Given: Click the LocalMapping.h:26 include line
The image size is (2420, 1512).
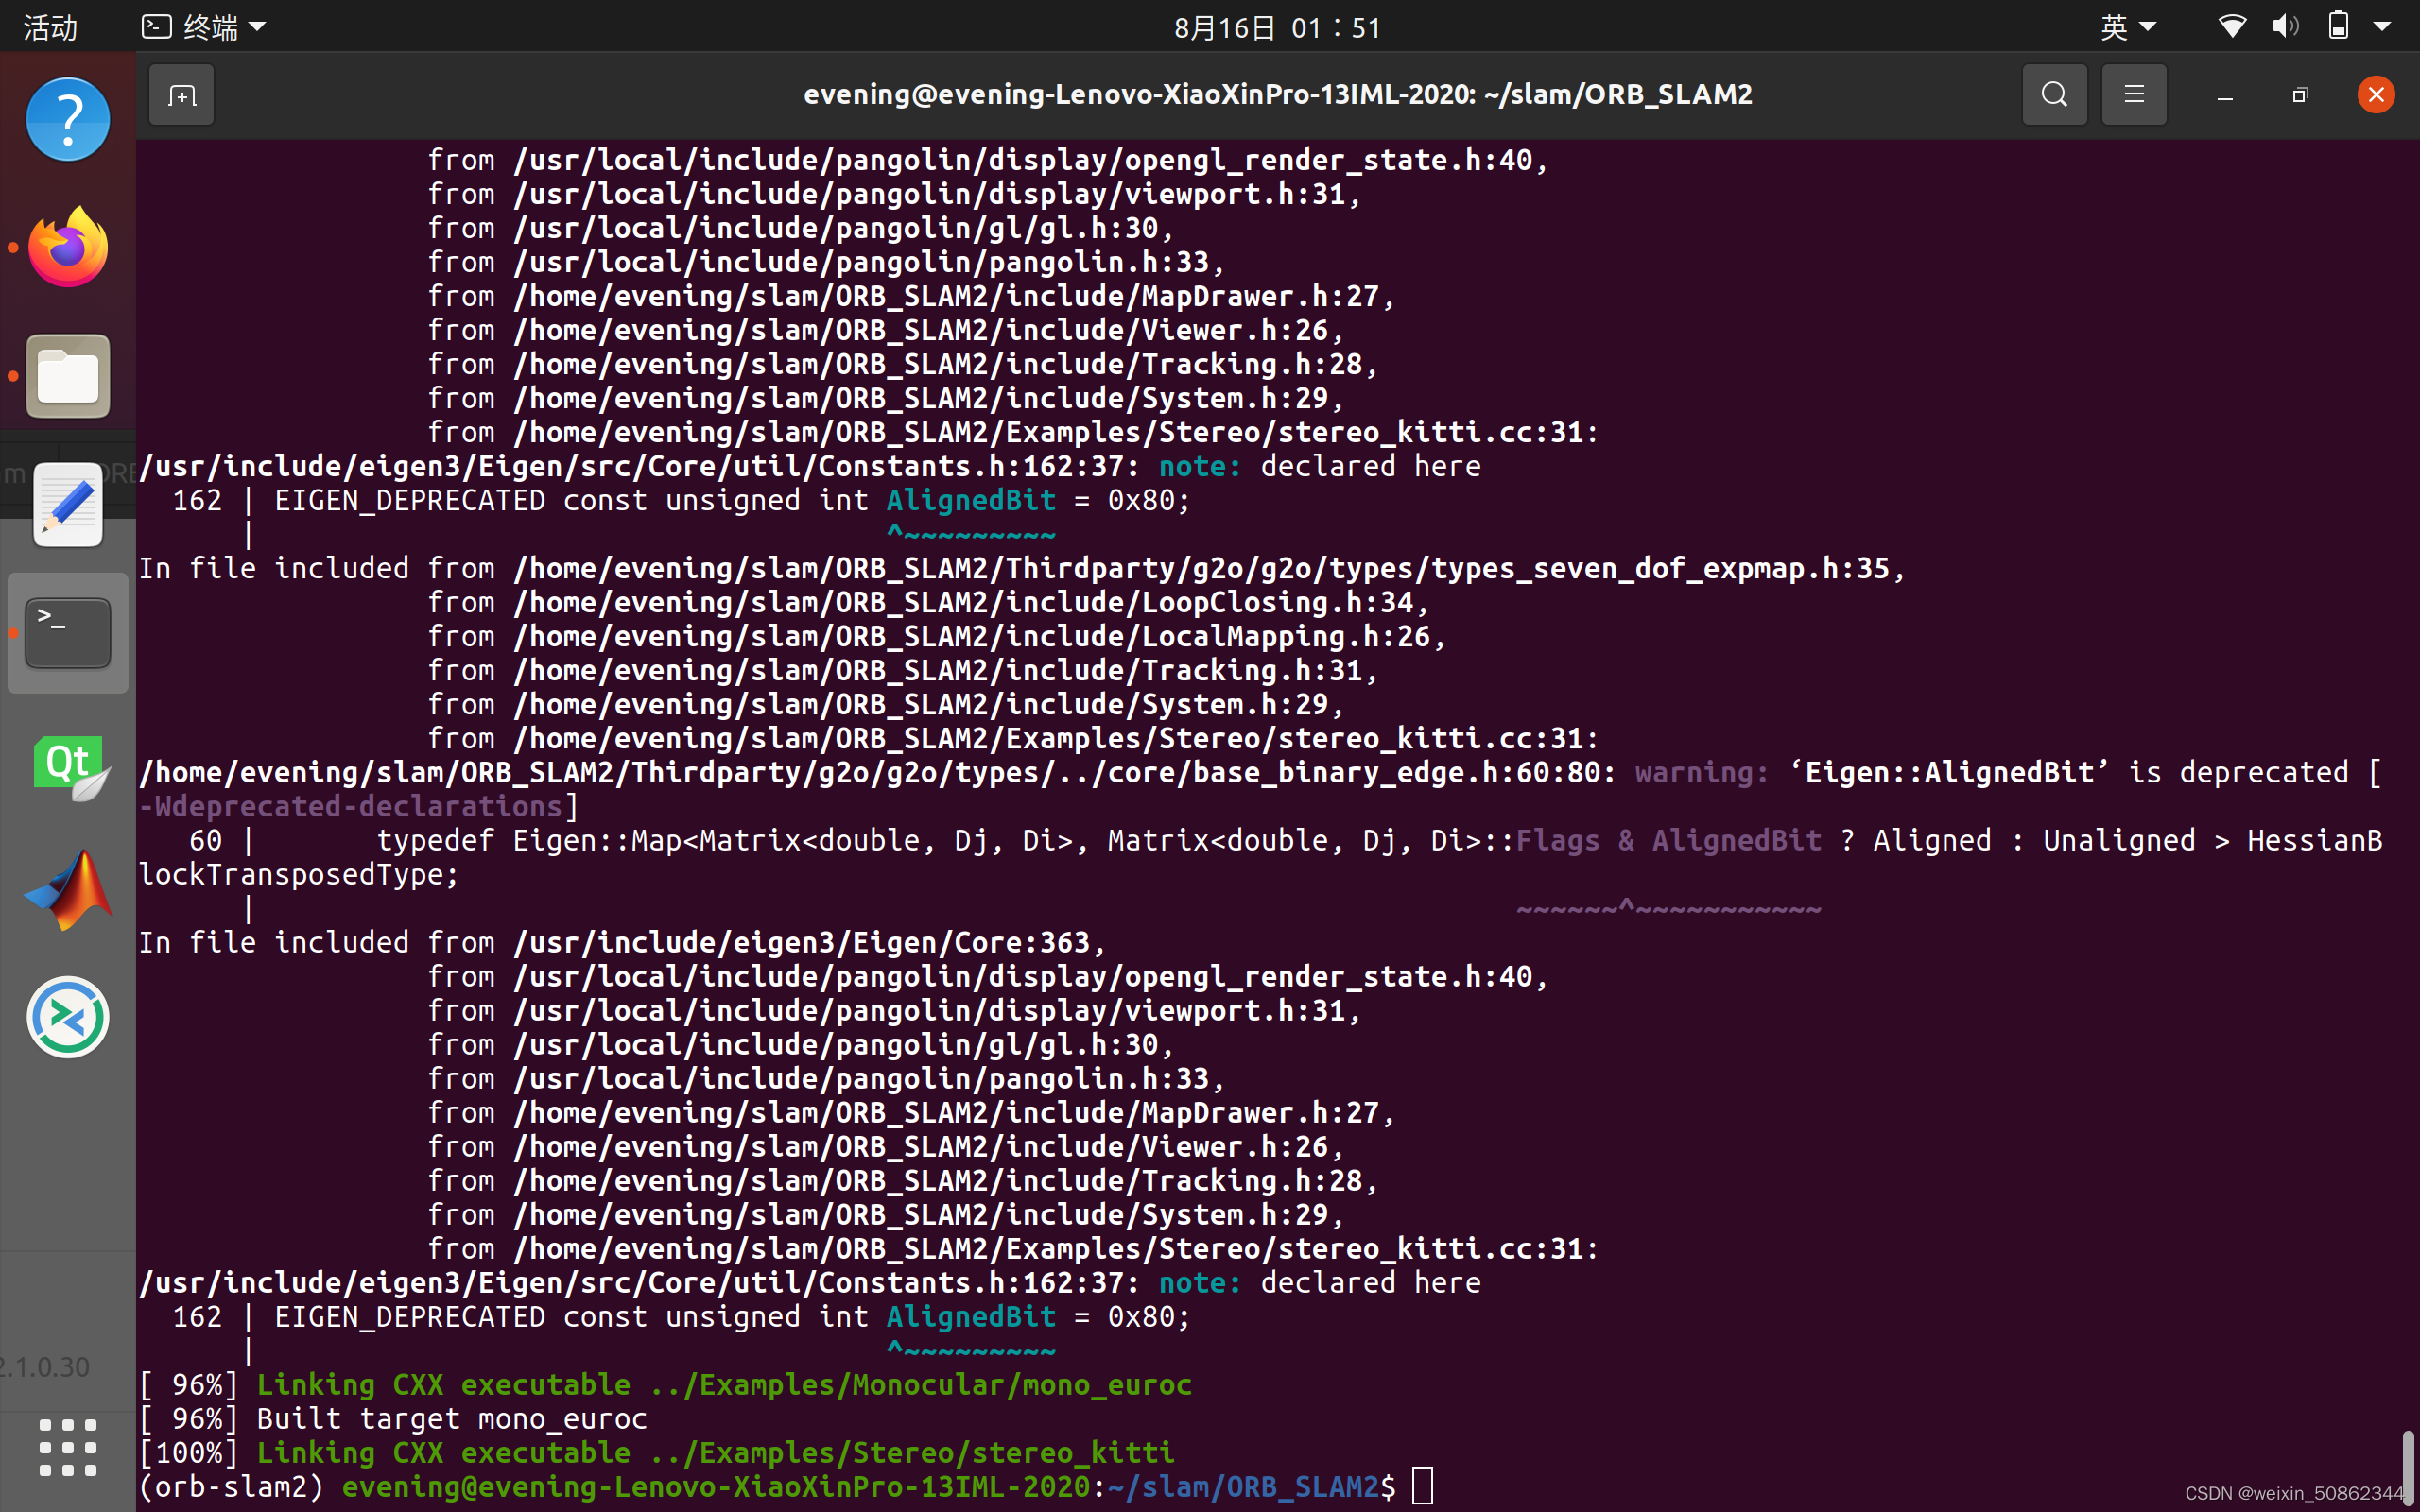Looking at the screenshot, I should [x=937, y=636].
